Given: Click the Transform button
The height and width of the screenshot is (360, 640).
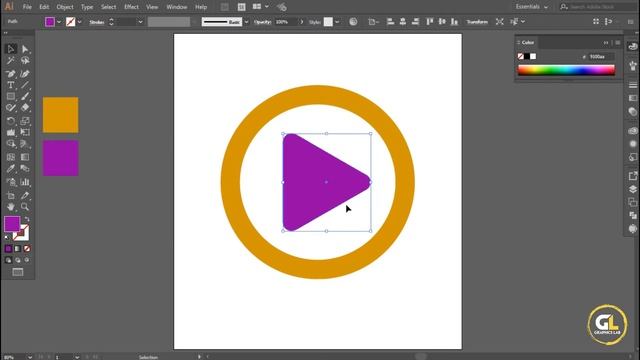Looking at the screenshot, I should (x=477, y=22).
